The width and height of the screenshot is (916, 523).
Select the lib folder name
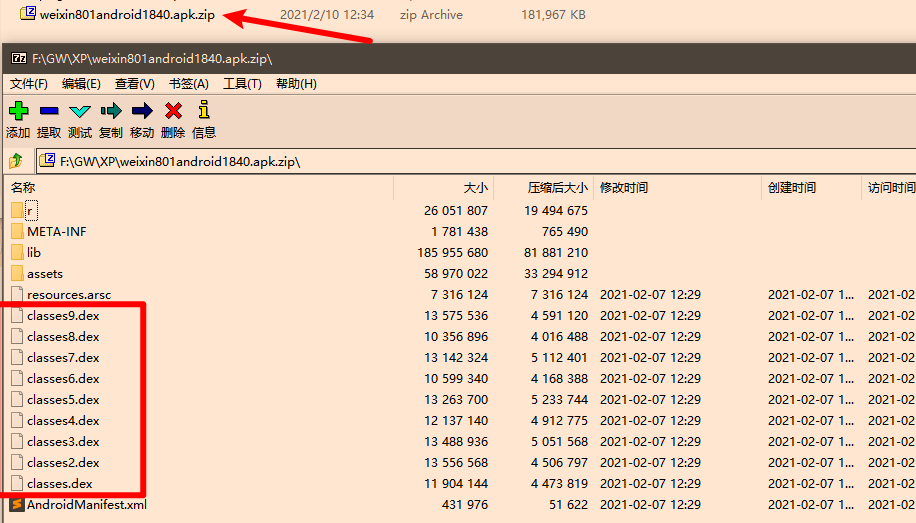coord(34,252)
